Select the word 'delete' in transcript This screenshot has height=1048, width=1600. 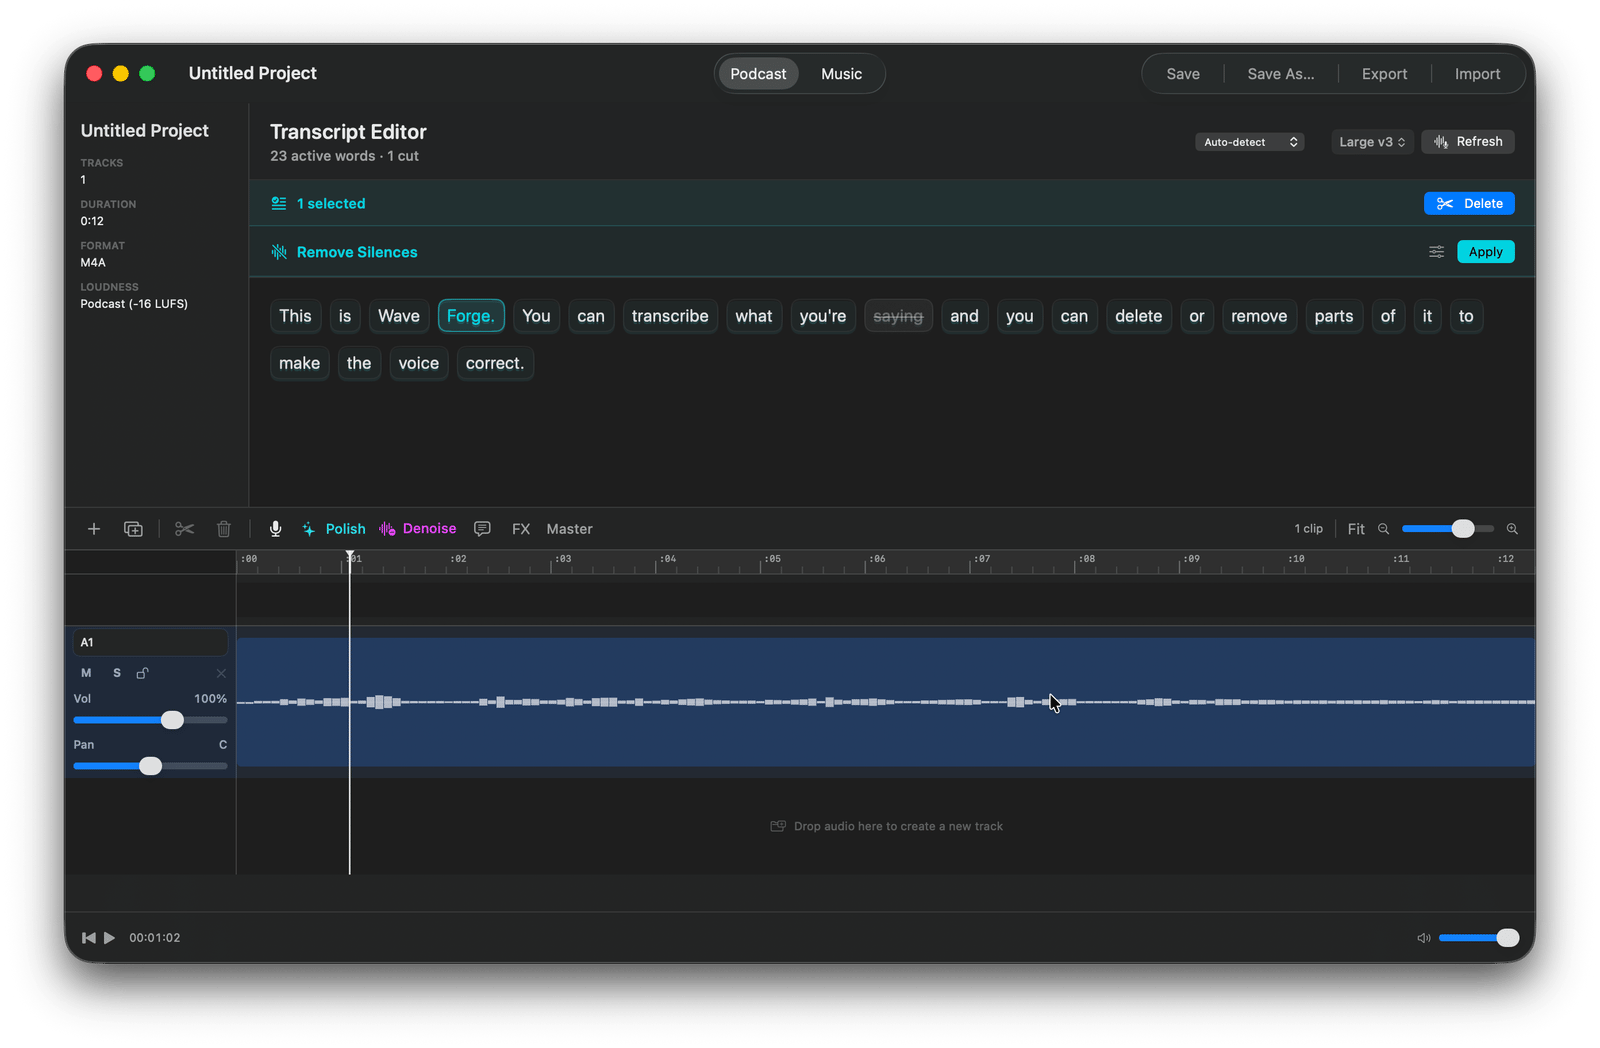coord(1139,316)
